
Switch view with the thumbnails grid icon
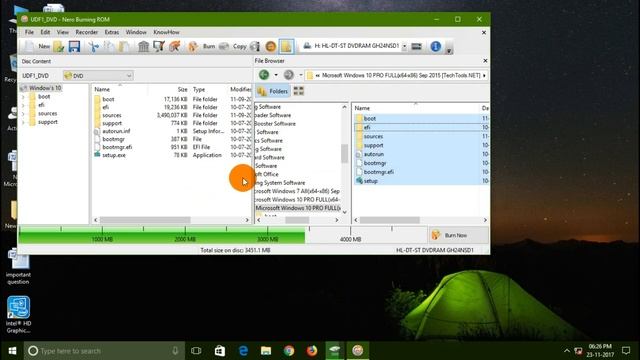click(299, 91)
